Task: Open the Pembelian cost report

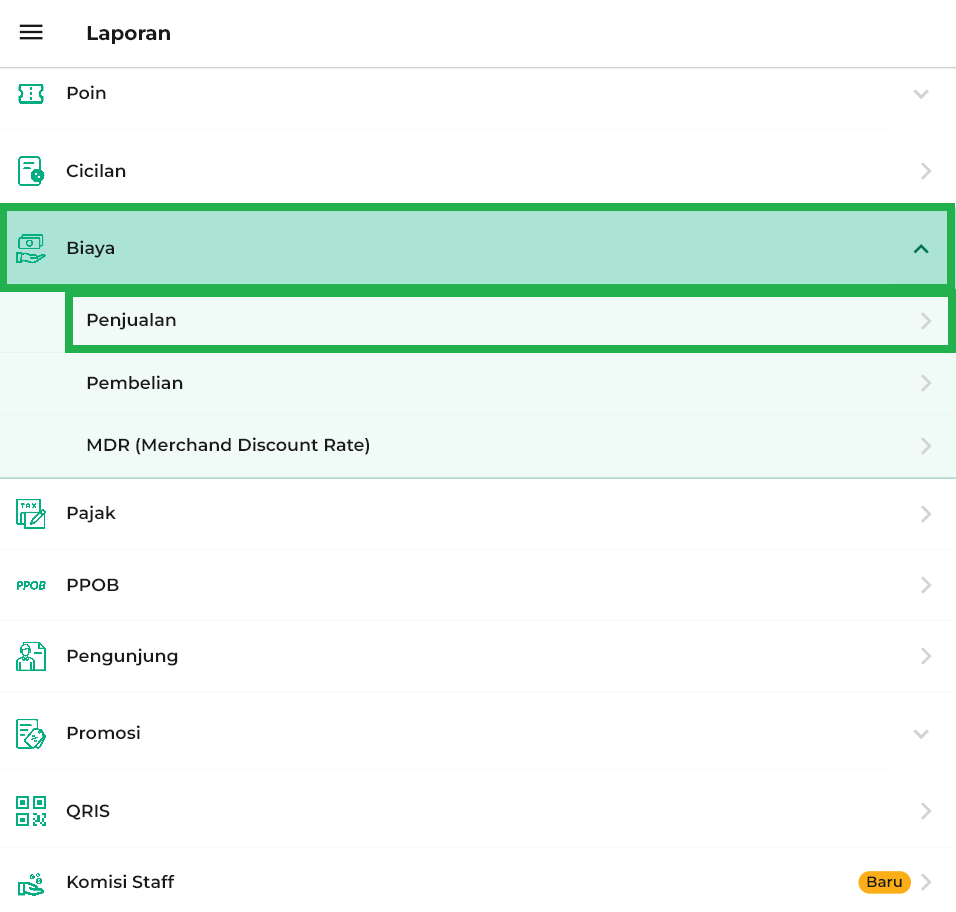Action: pyautogui.click(x=134, y=383)
